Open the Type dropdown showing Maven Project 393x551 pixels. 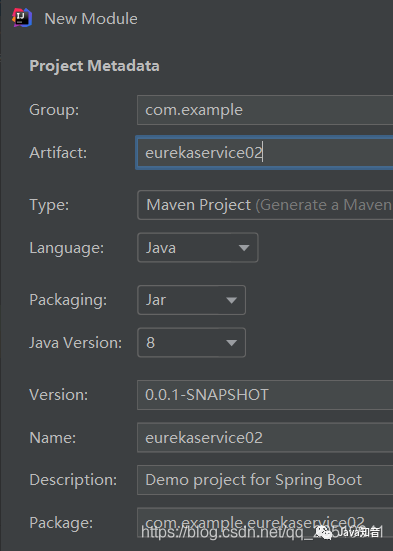click(265, 205)
